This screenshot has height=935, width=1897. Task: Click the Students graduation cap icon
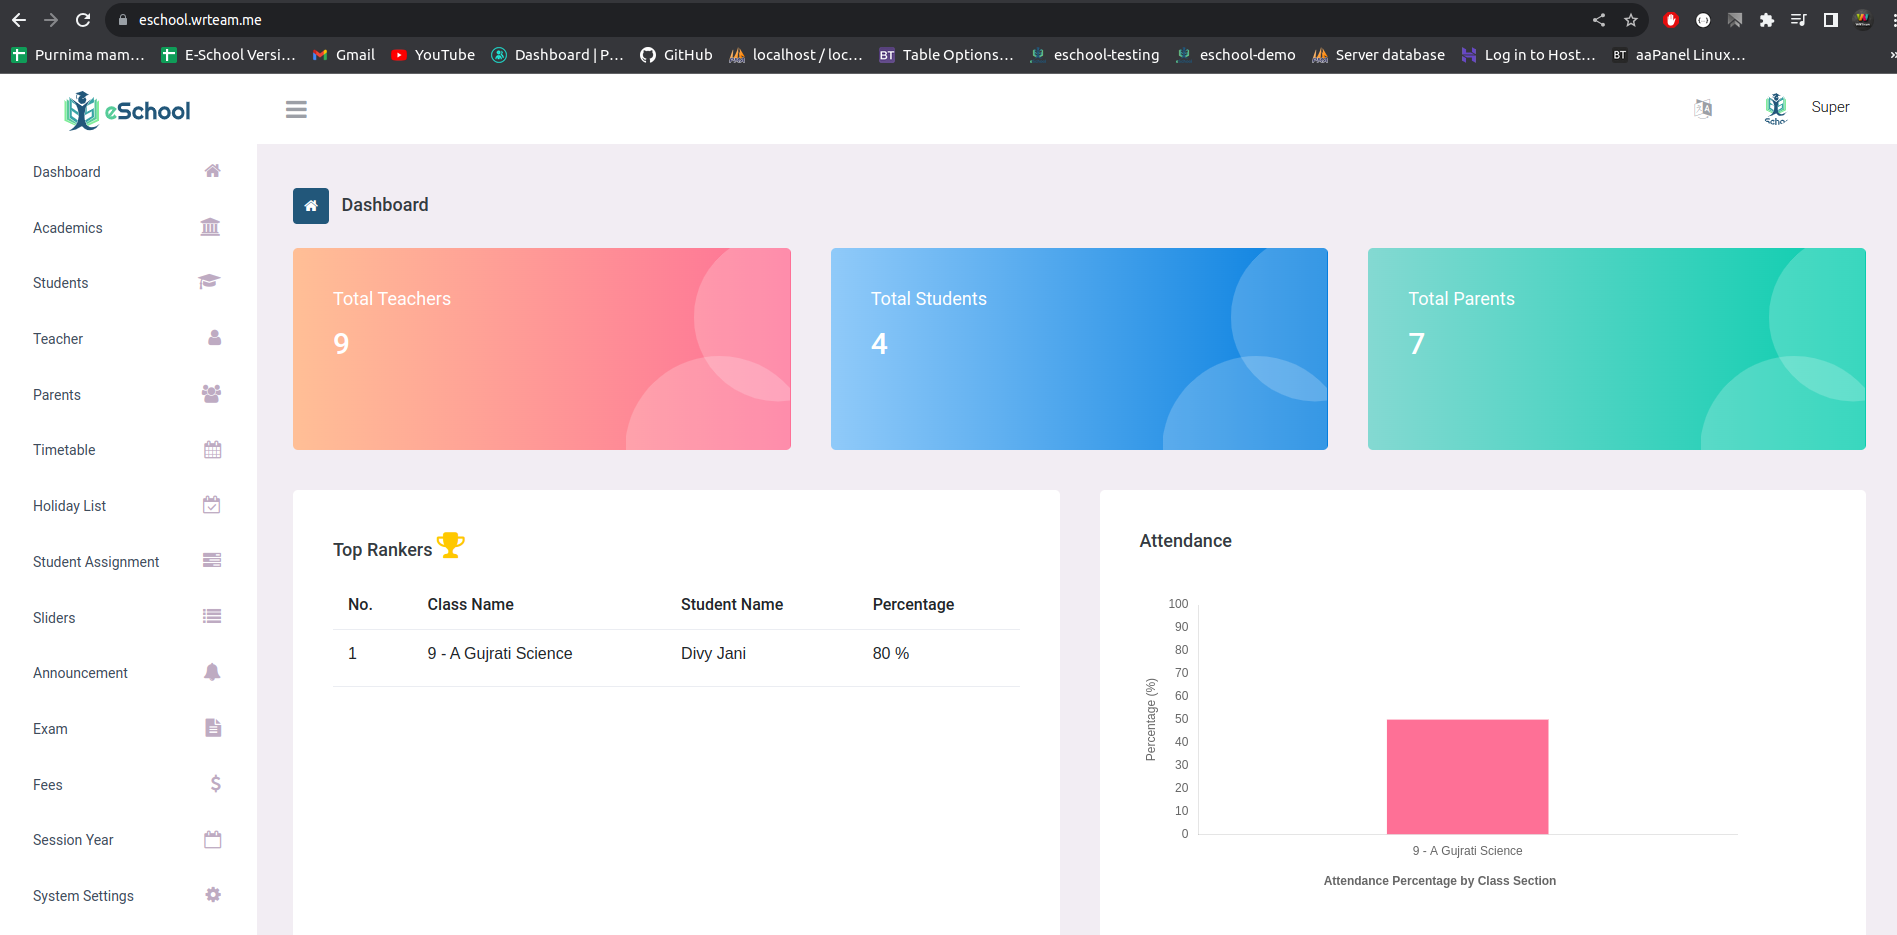(x=209, y=282)
